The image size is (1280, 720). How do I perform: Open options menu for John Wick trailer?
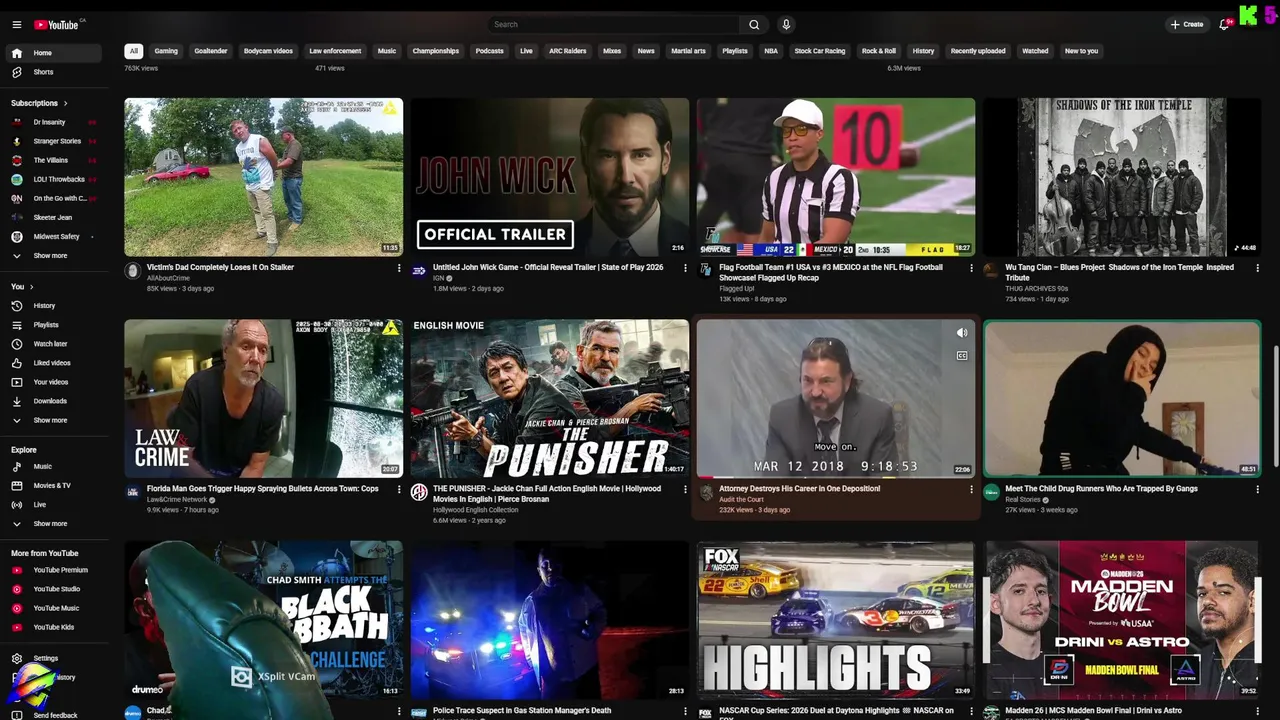(x=685, y=268)
